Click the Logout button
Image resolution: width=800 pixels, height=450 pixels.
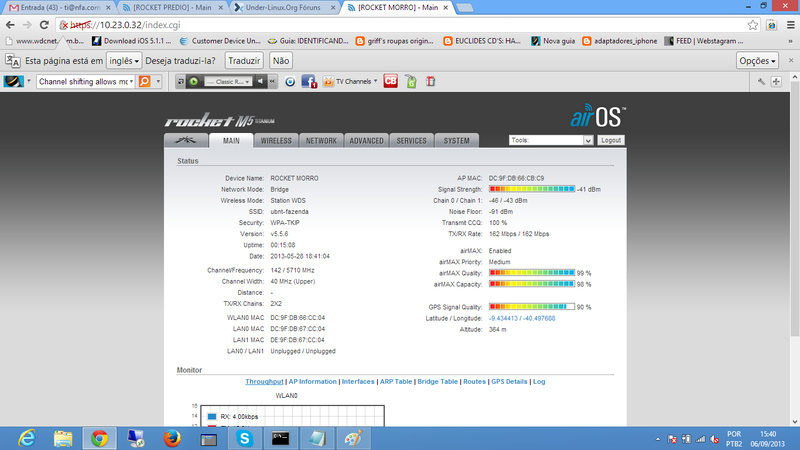point(611,140)
